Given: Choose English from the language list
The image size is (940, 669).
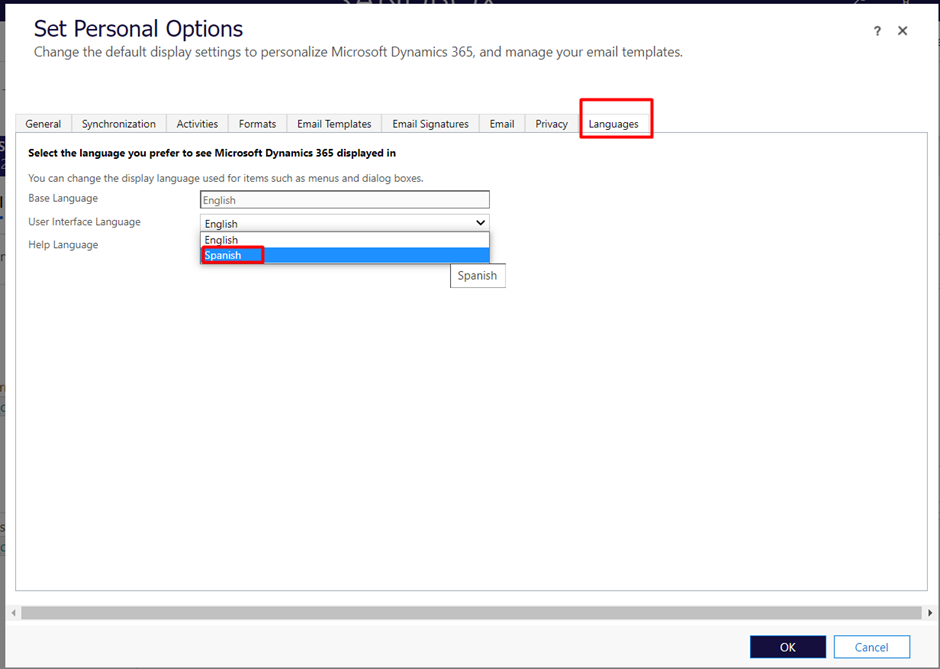Looking at the screenshot, I should 345,240.
